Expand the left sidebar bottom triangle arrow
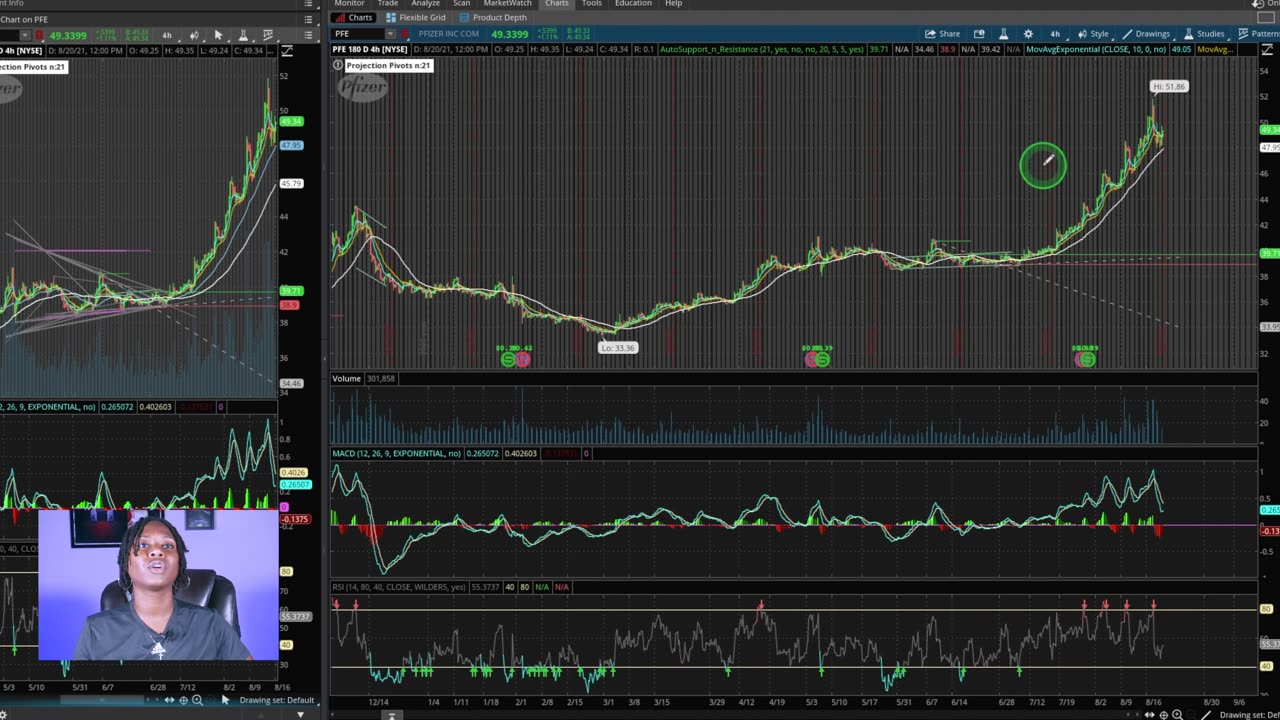Screen dimensions: 1280x720 (301, 714)
